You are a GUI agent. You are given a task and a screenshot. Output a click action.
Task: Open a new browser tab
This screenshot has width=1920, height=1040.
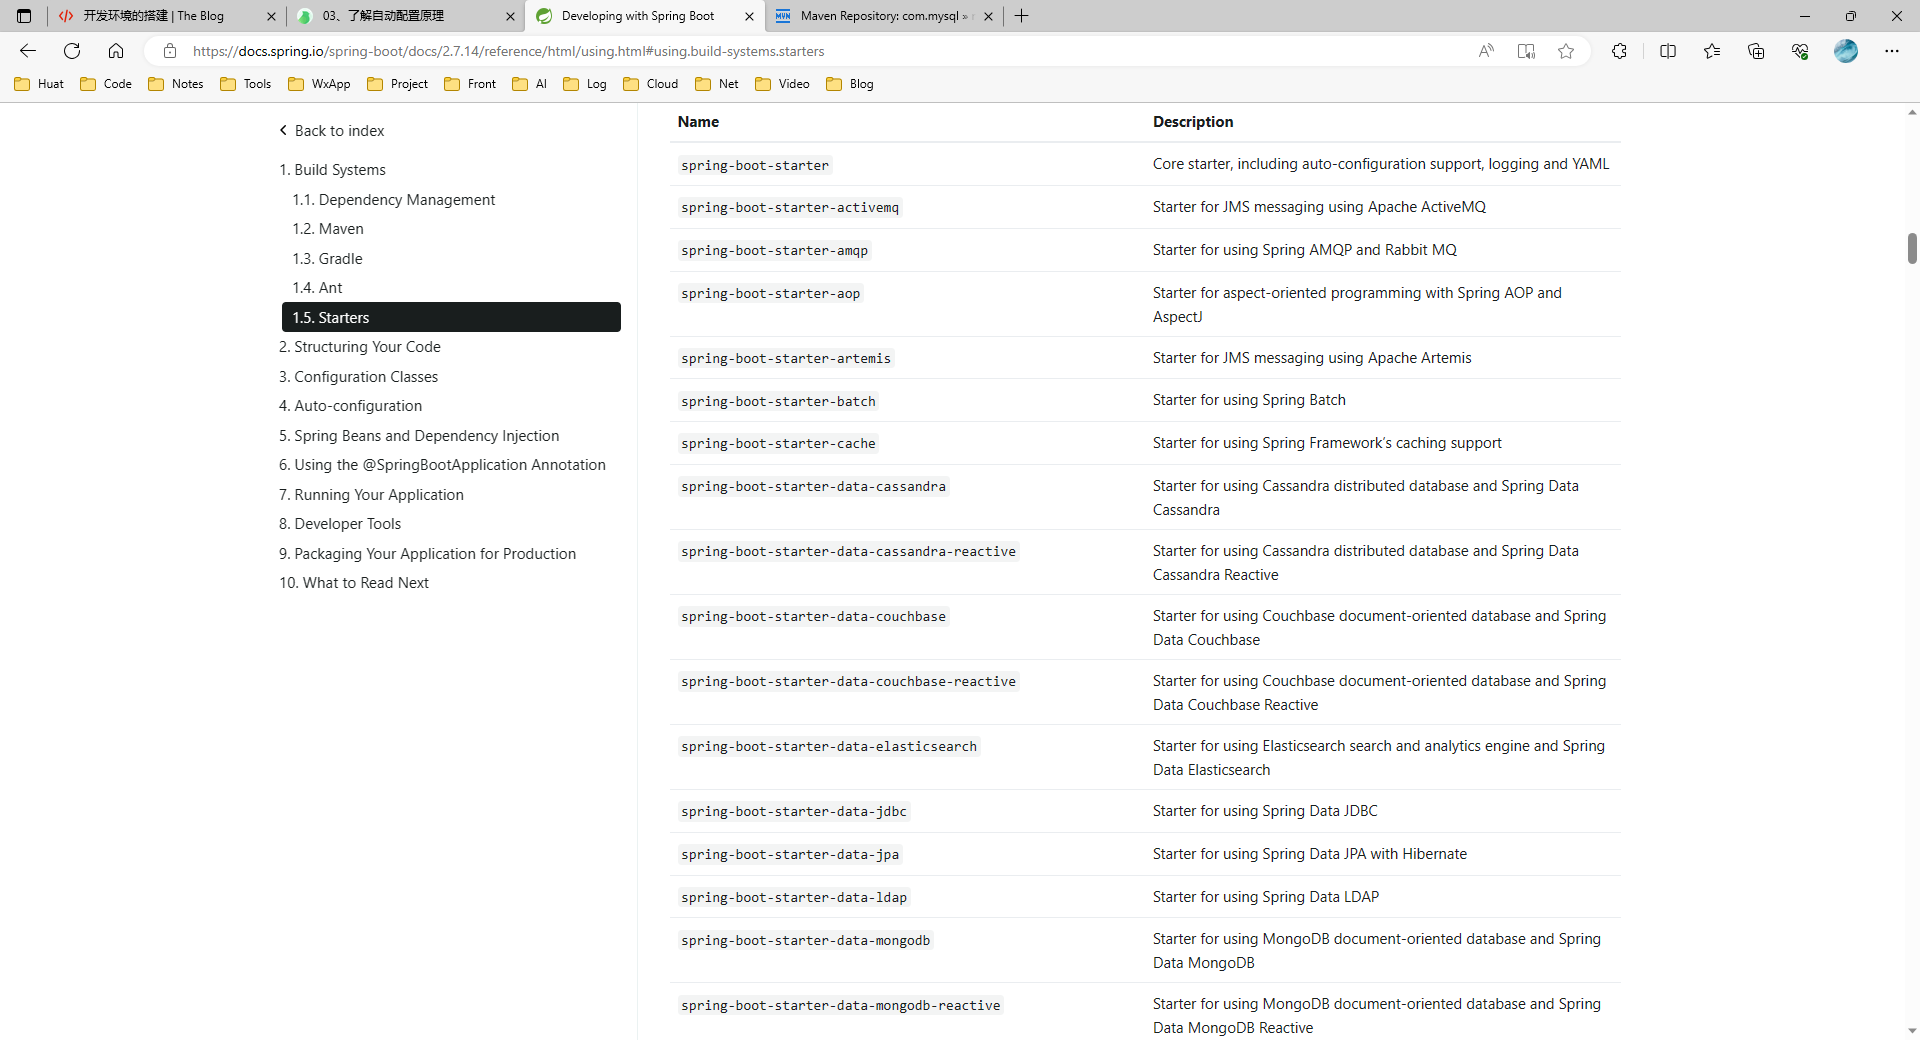[1021, 16]
